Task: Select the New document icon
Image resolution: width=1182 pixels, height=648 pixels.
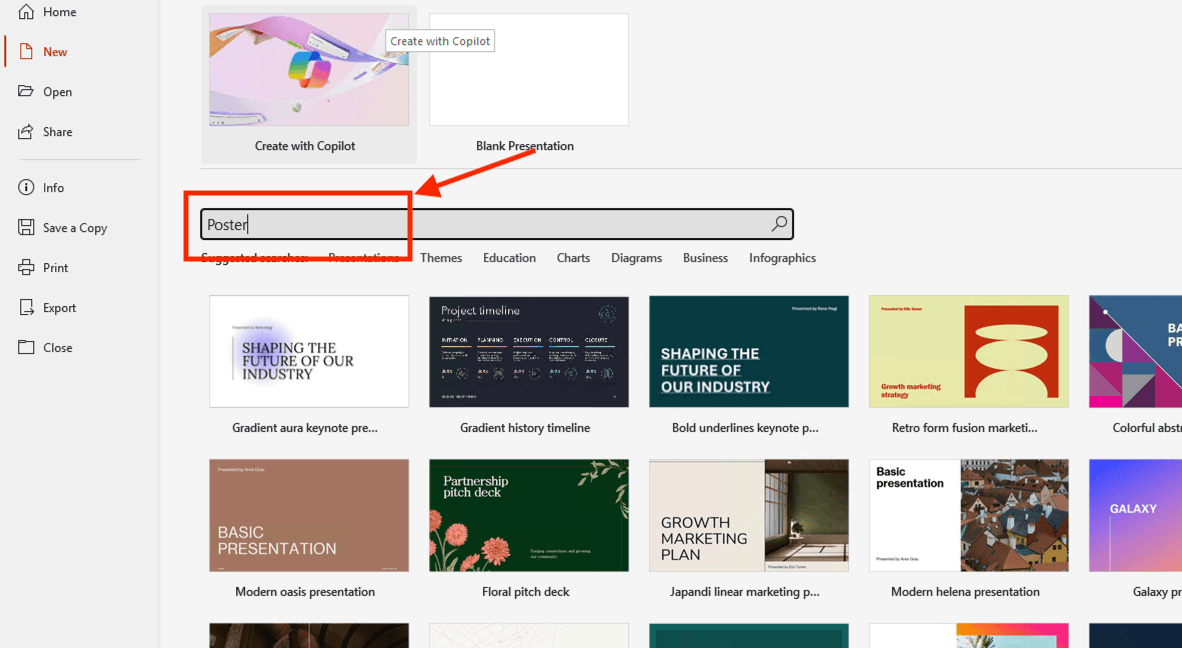Action: pos(26,52)
